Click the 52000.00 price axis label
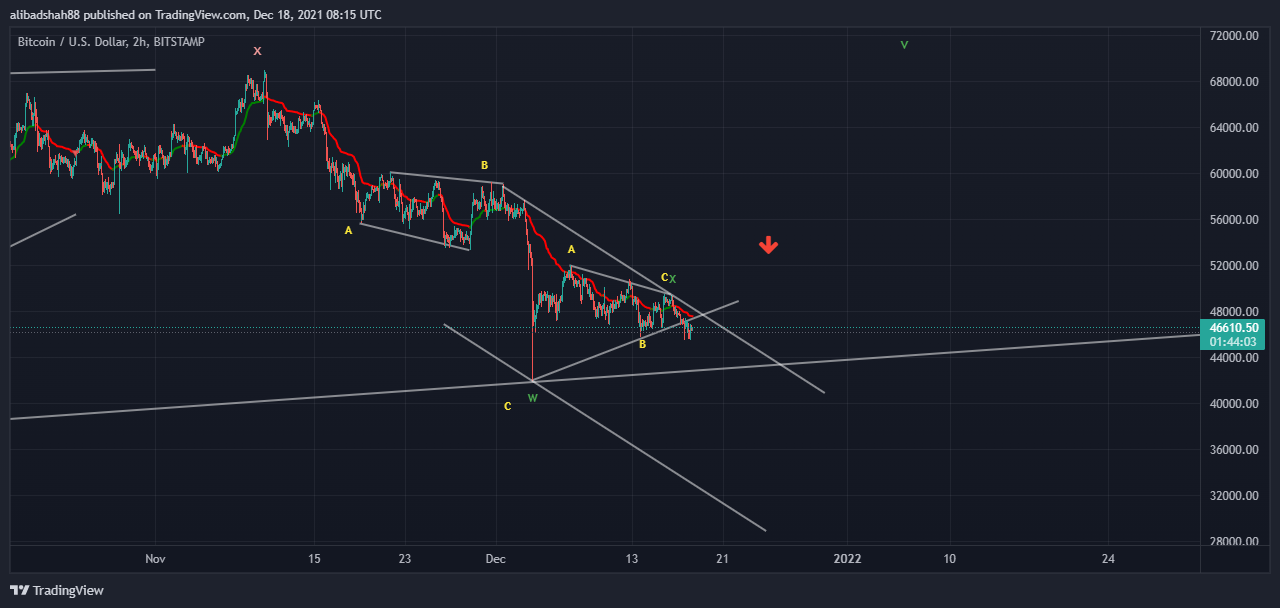Screen dimensions: 1280x608 [1235, 266]
